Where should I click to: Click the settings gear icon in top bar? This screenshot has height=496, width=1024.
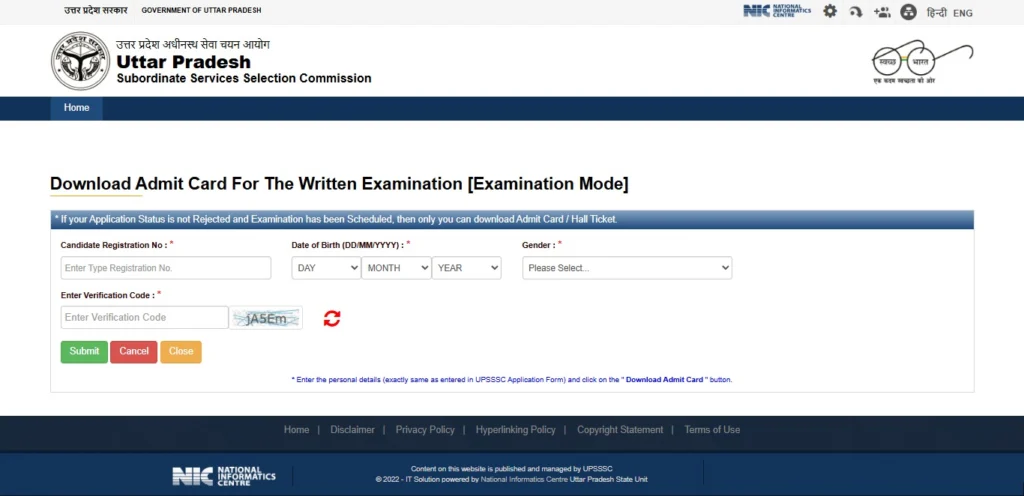(830, 12)
